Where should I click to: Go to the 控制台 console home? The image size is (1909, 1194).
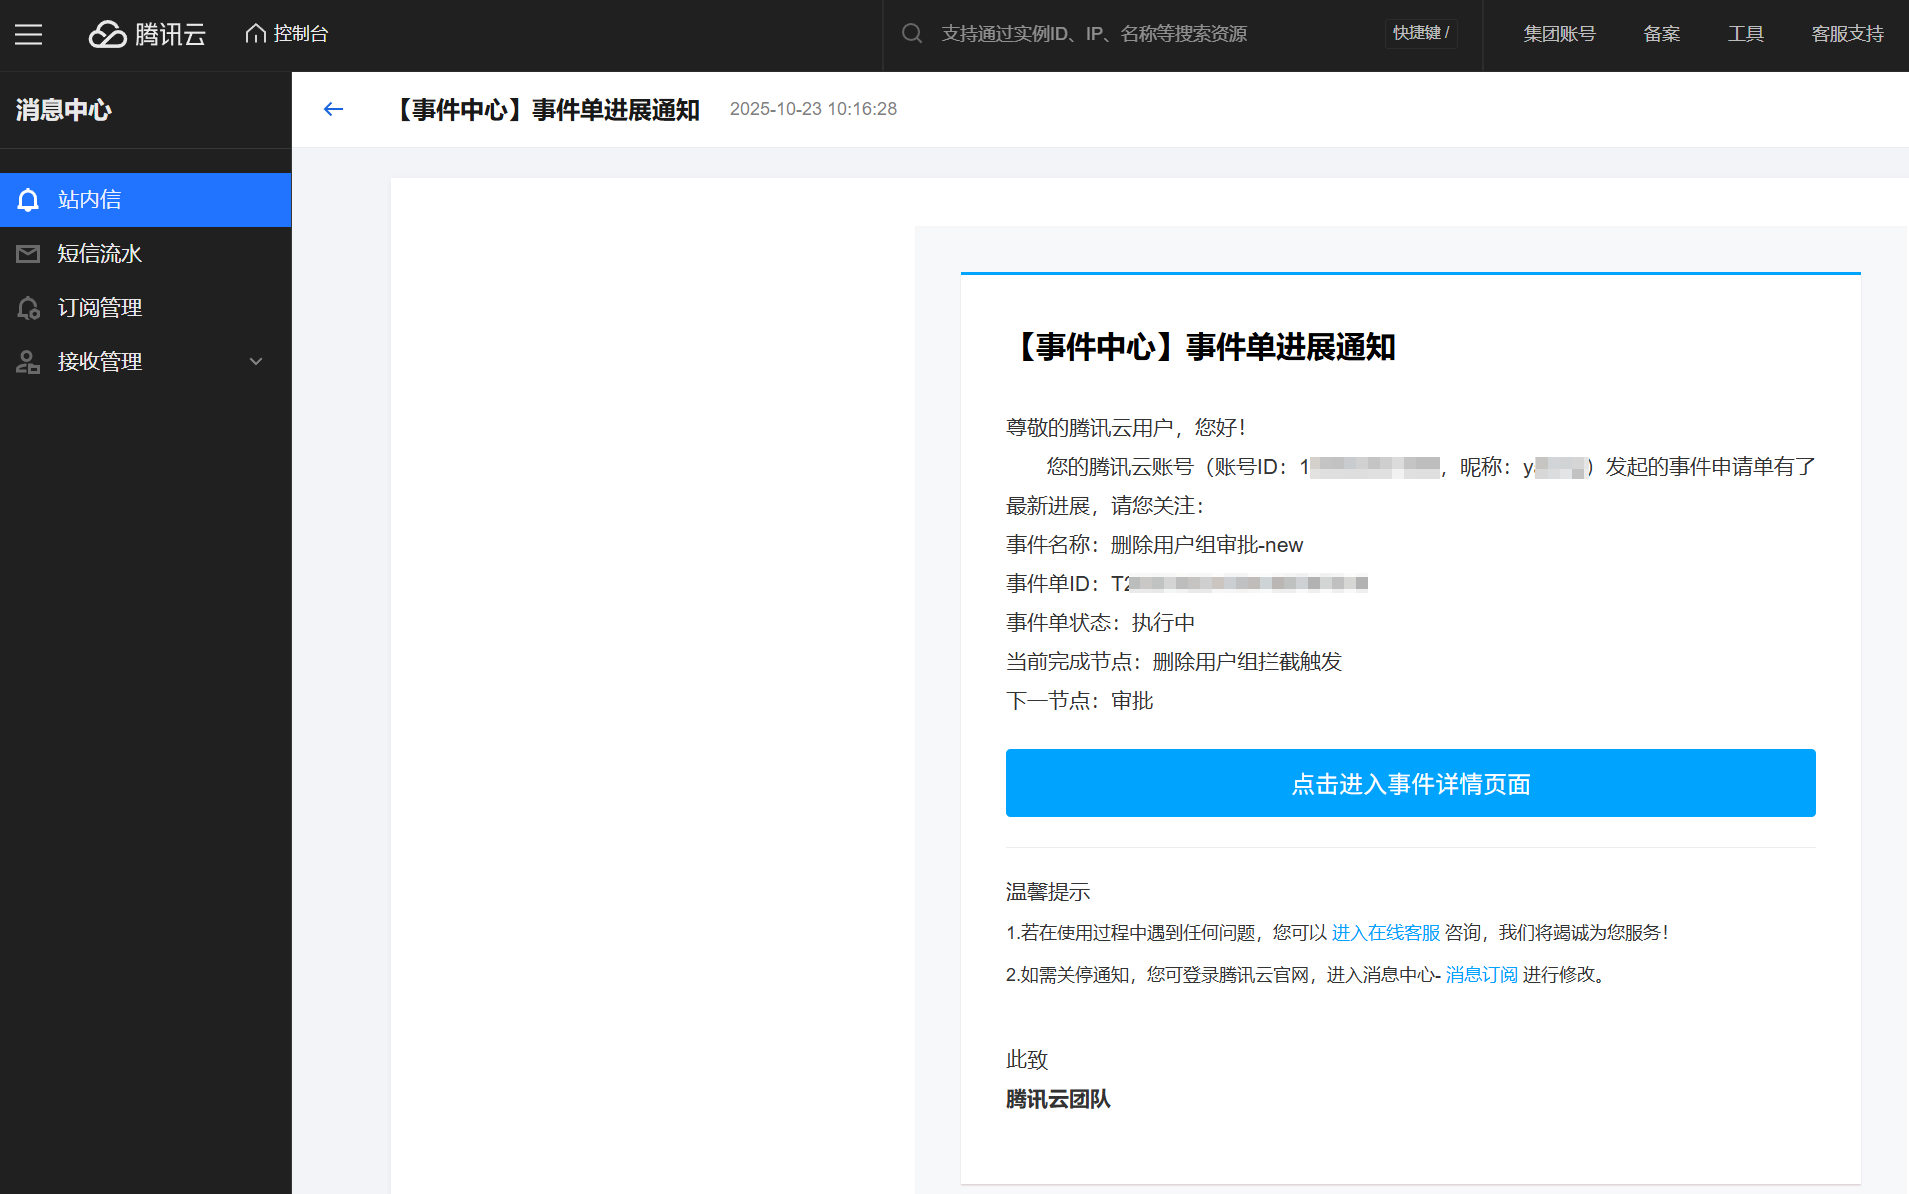287,34
